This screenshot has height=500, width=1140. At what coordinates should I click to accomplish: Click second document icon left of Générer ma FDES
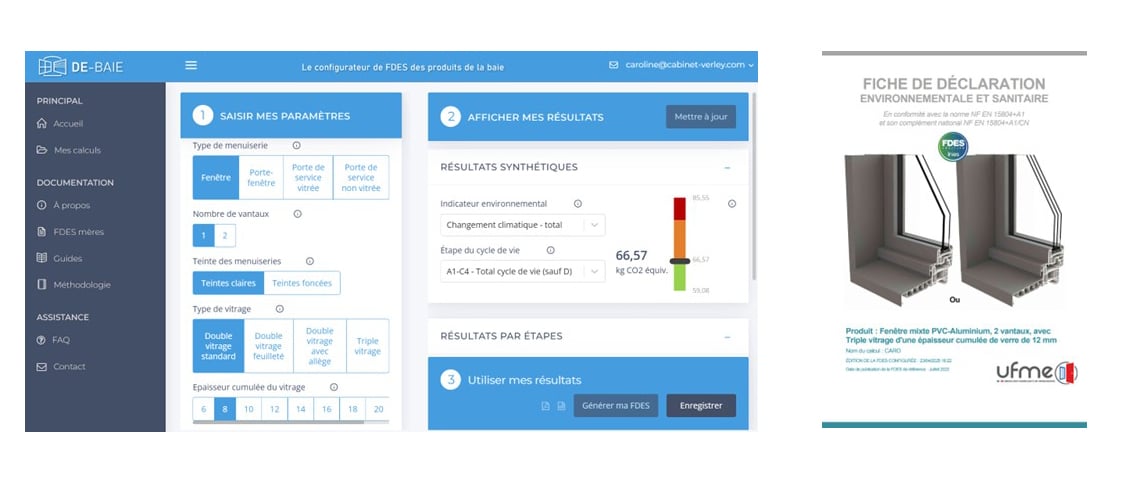click(561, 406)
